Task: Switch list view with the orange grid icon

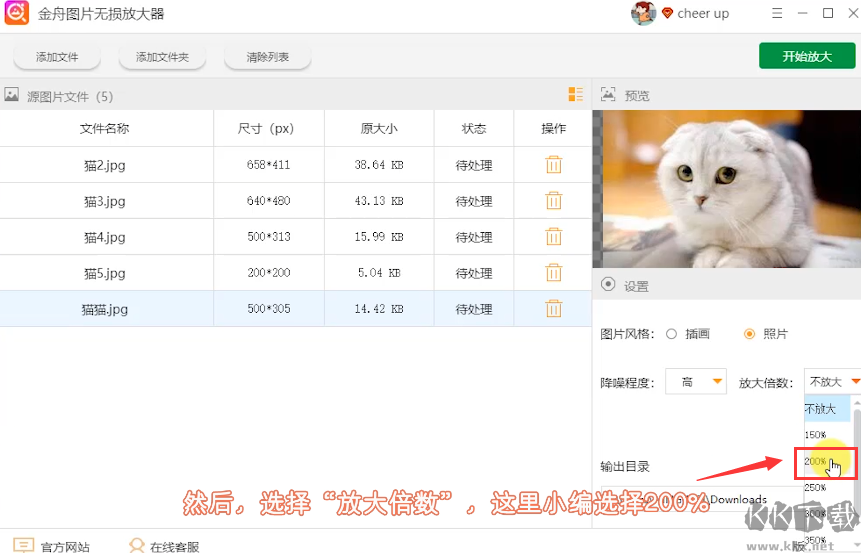Action: tap(575, 94)
